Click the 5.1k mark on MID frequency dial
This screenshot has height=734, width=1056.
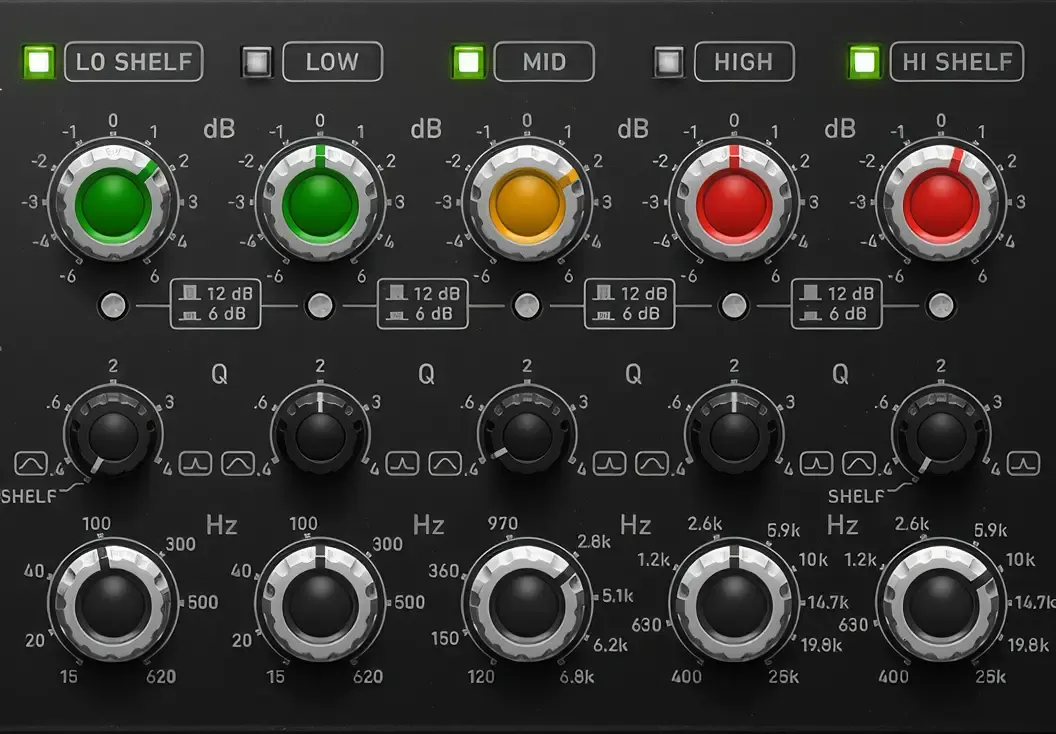(x=618, y=596)
